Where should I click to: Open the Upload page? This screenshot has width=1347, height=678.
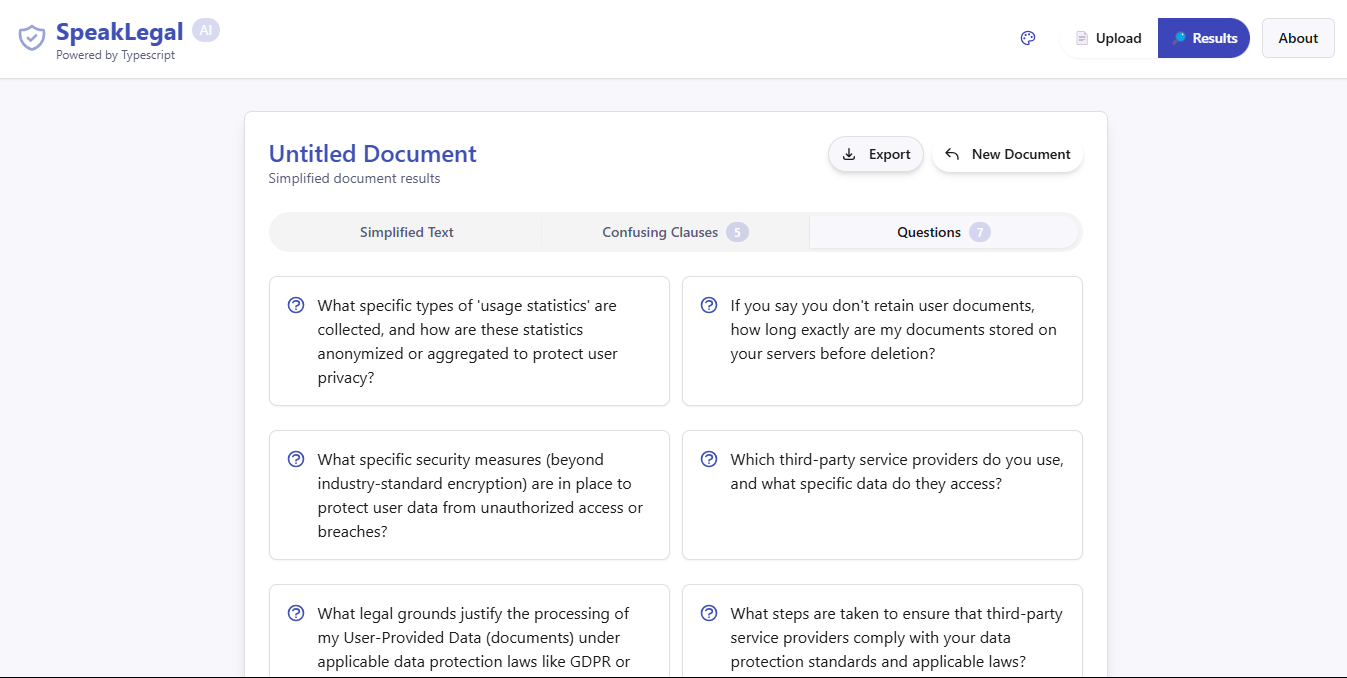(1107, 37)
